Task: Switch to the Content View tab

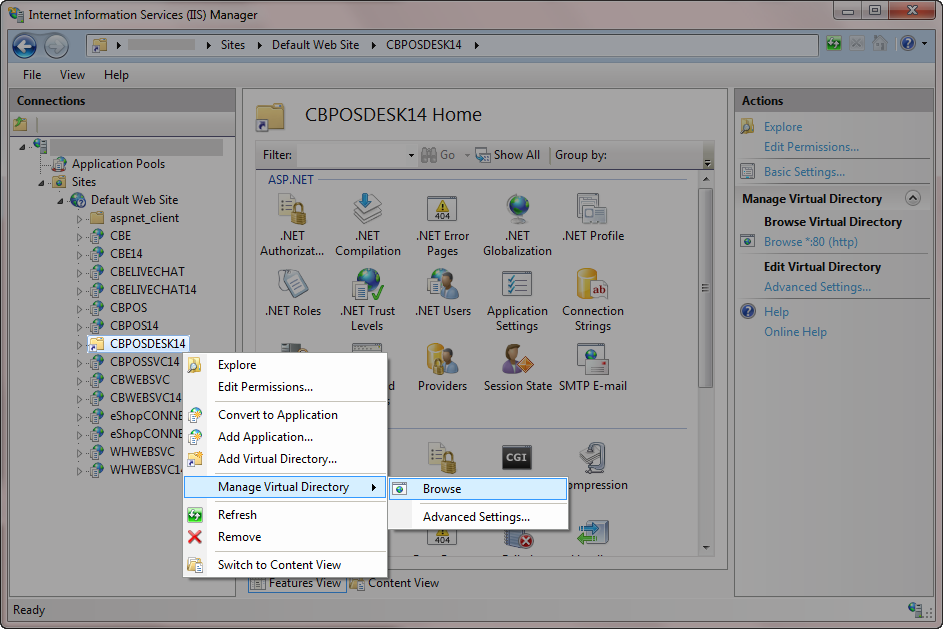Action: [x=403, y=583]
